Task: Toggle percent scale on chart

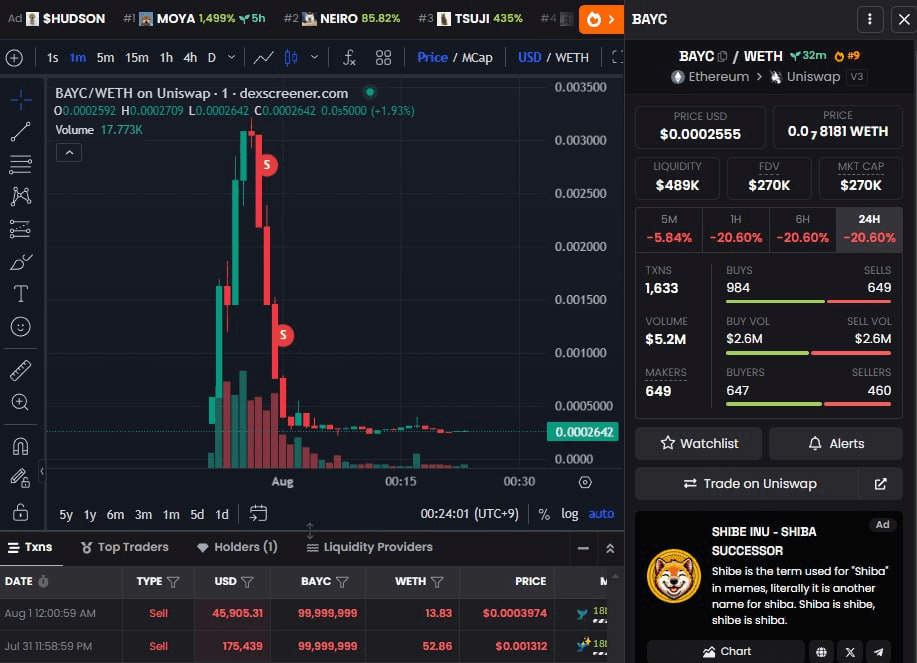Action: pyautogui.click(x=544, y=514)
